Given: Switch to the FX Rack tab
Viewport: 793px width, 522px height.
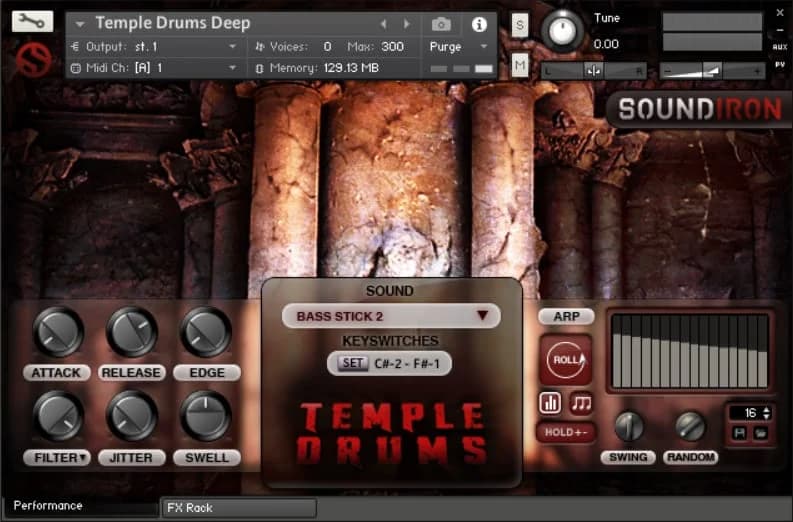Looking at the screenshot, I should coord(189,507).
